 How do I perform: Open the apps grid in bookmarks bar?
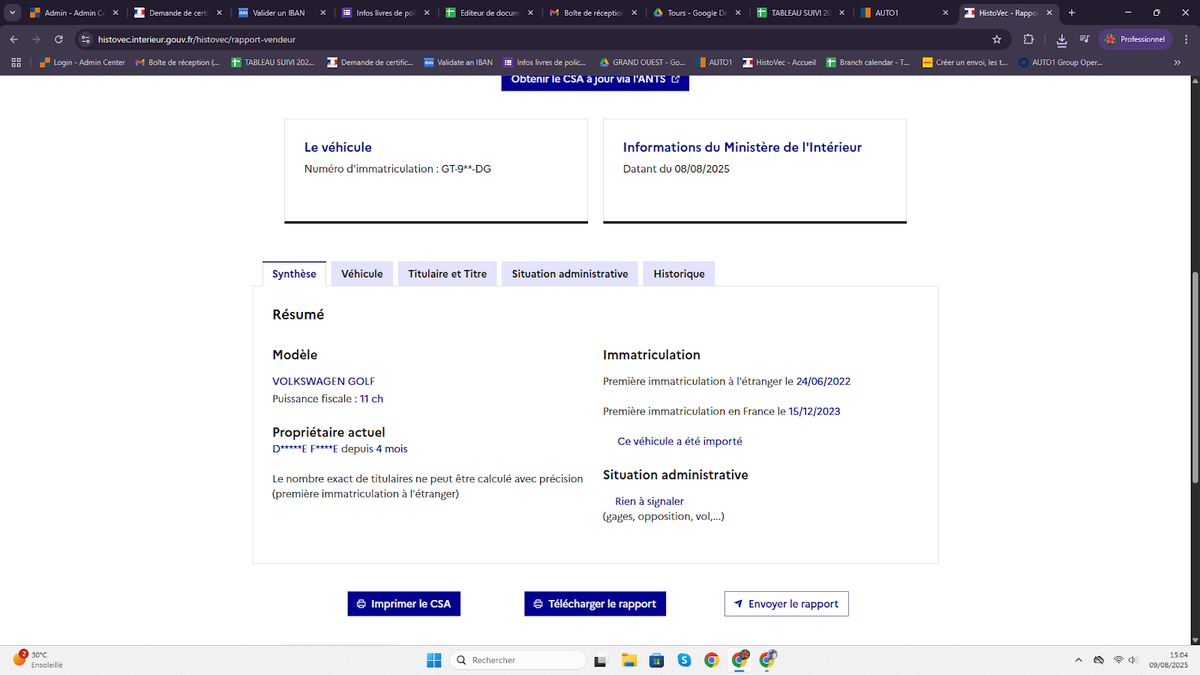point(15,62)
